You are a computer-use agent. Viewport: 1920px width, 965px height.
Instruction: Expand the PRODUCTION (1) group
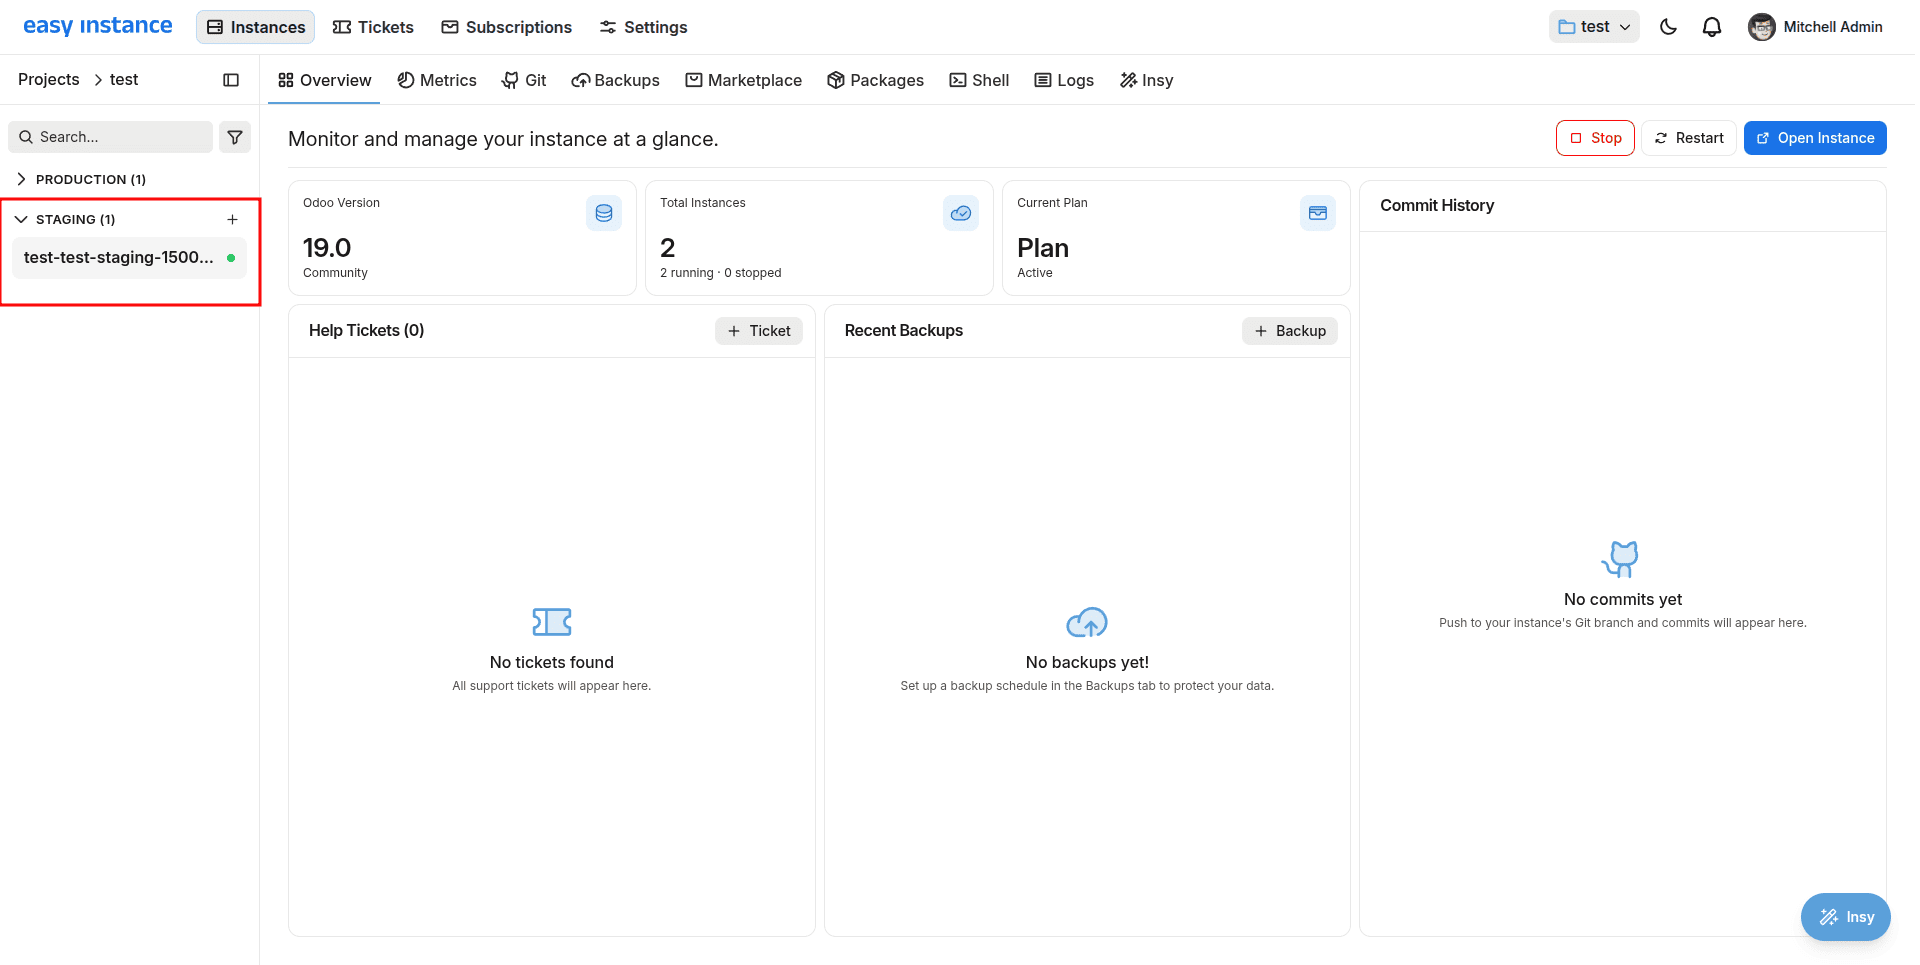tap(81, 179)
